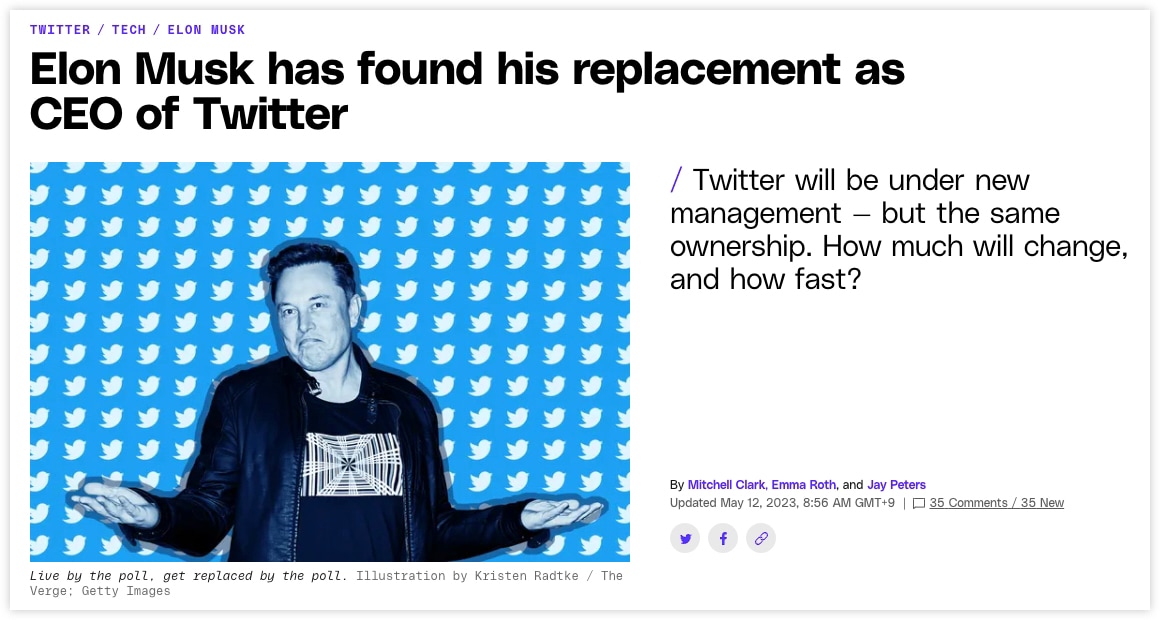The image size is (1160, 620).
Task: View author Jay Peters' profile
Action: (897, 485)
